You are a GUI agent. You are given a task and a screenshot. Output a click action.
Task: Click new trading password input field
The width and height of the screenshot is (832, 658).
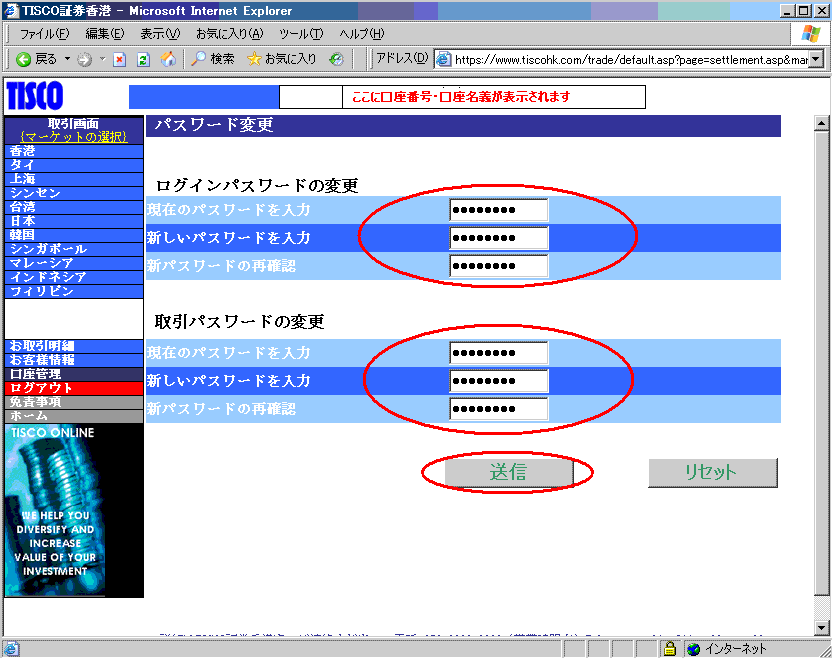pos(499,380)
